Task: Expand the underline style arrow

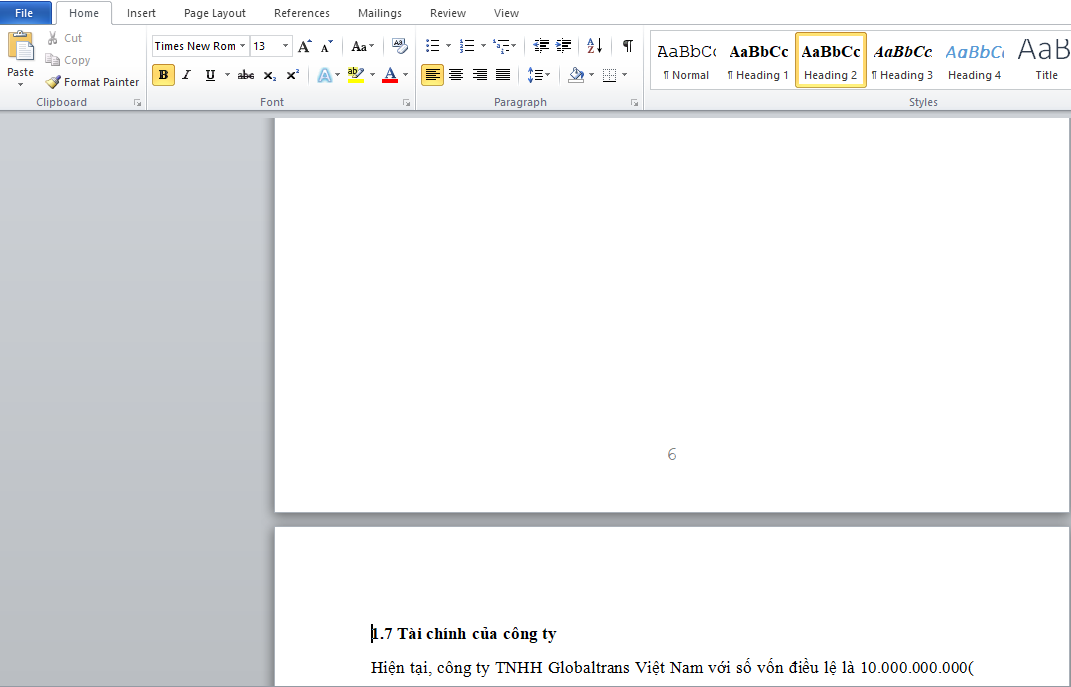Action: pyautogui.click(x=227, y=75)
